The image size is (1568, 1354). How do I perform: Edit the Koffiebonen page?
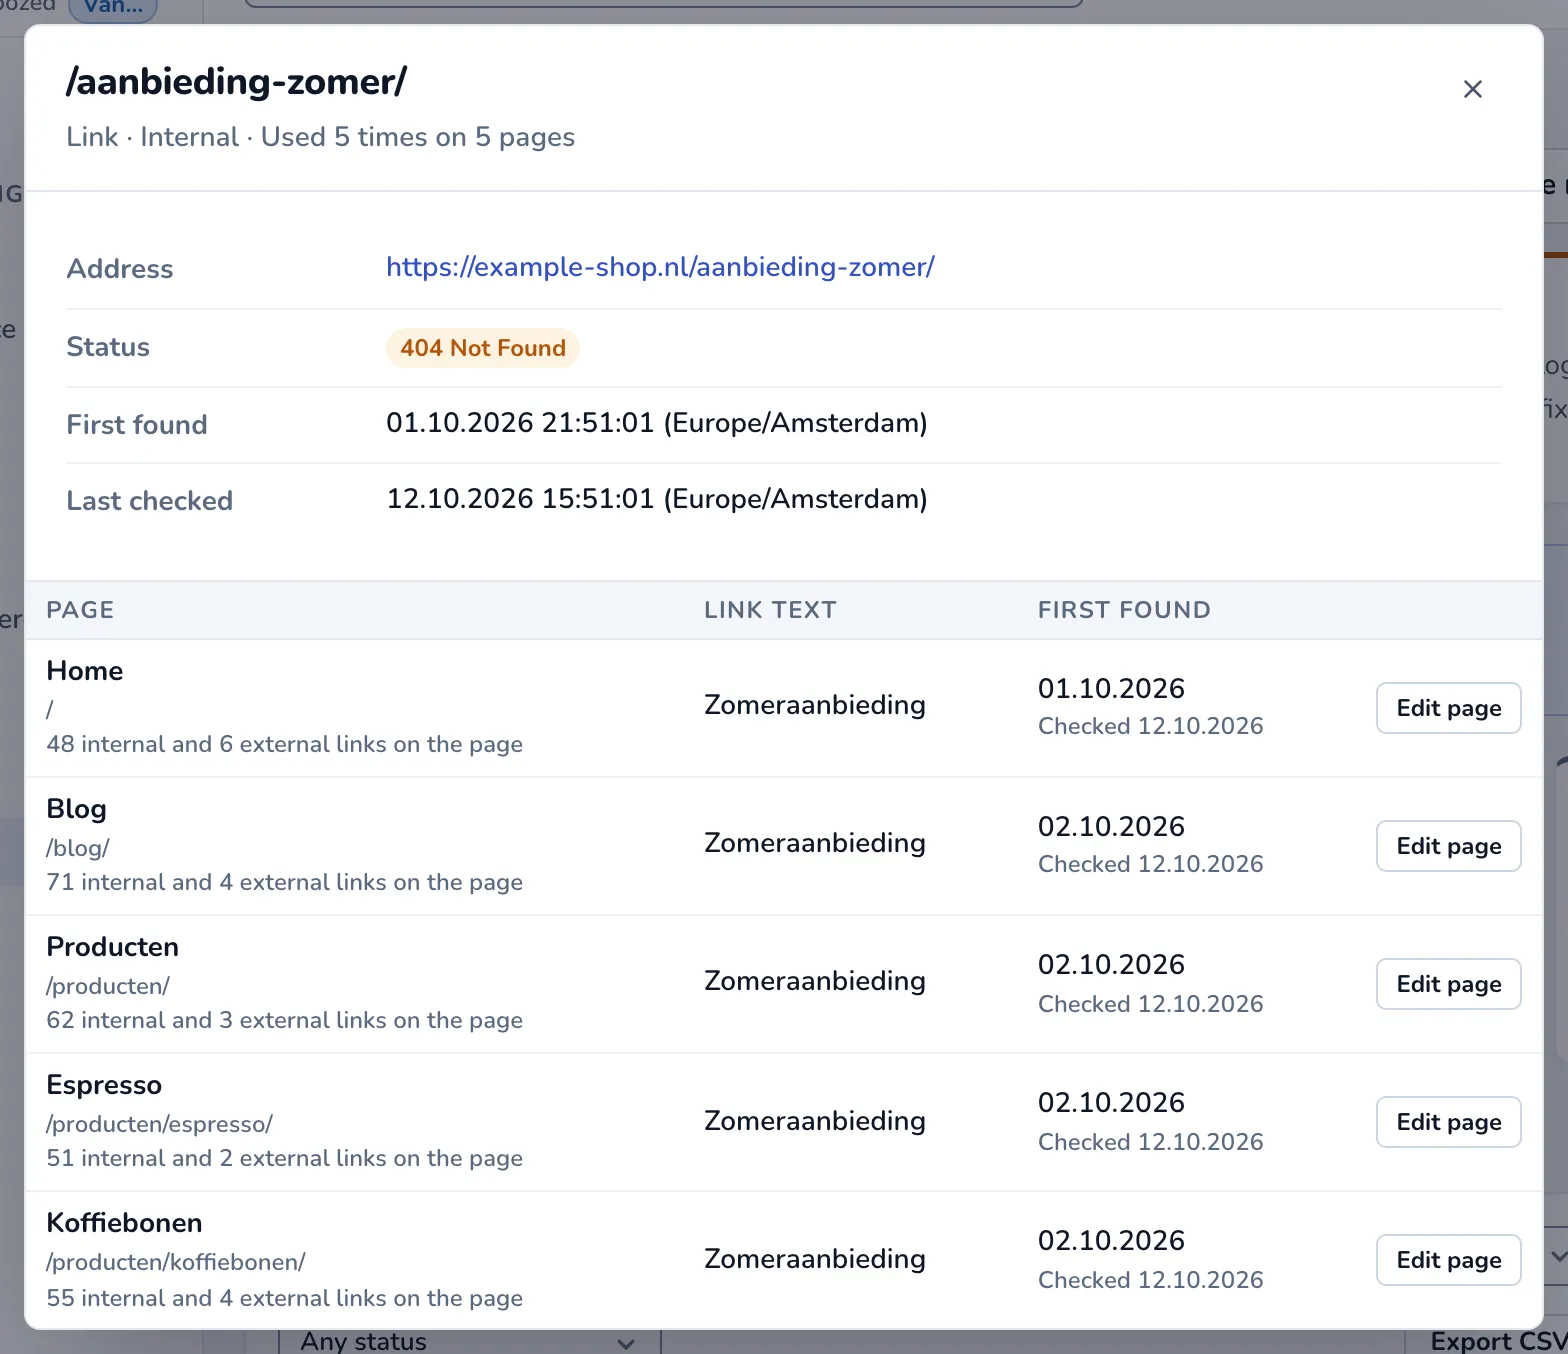[1448, 1260]
